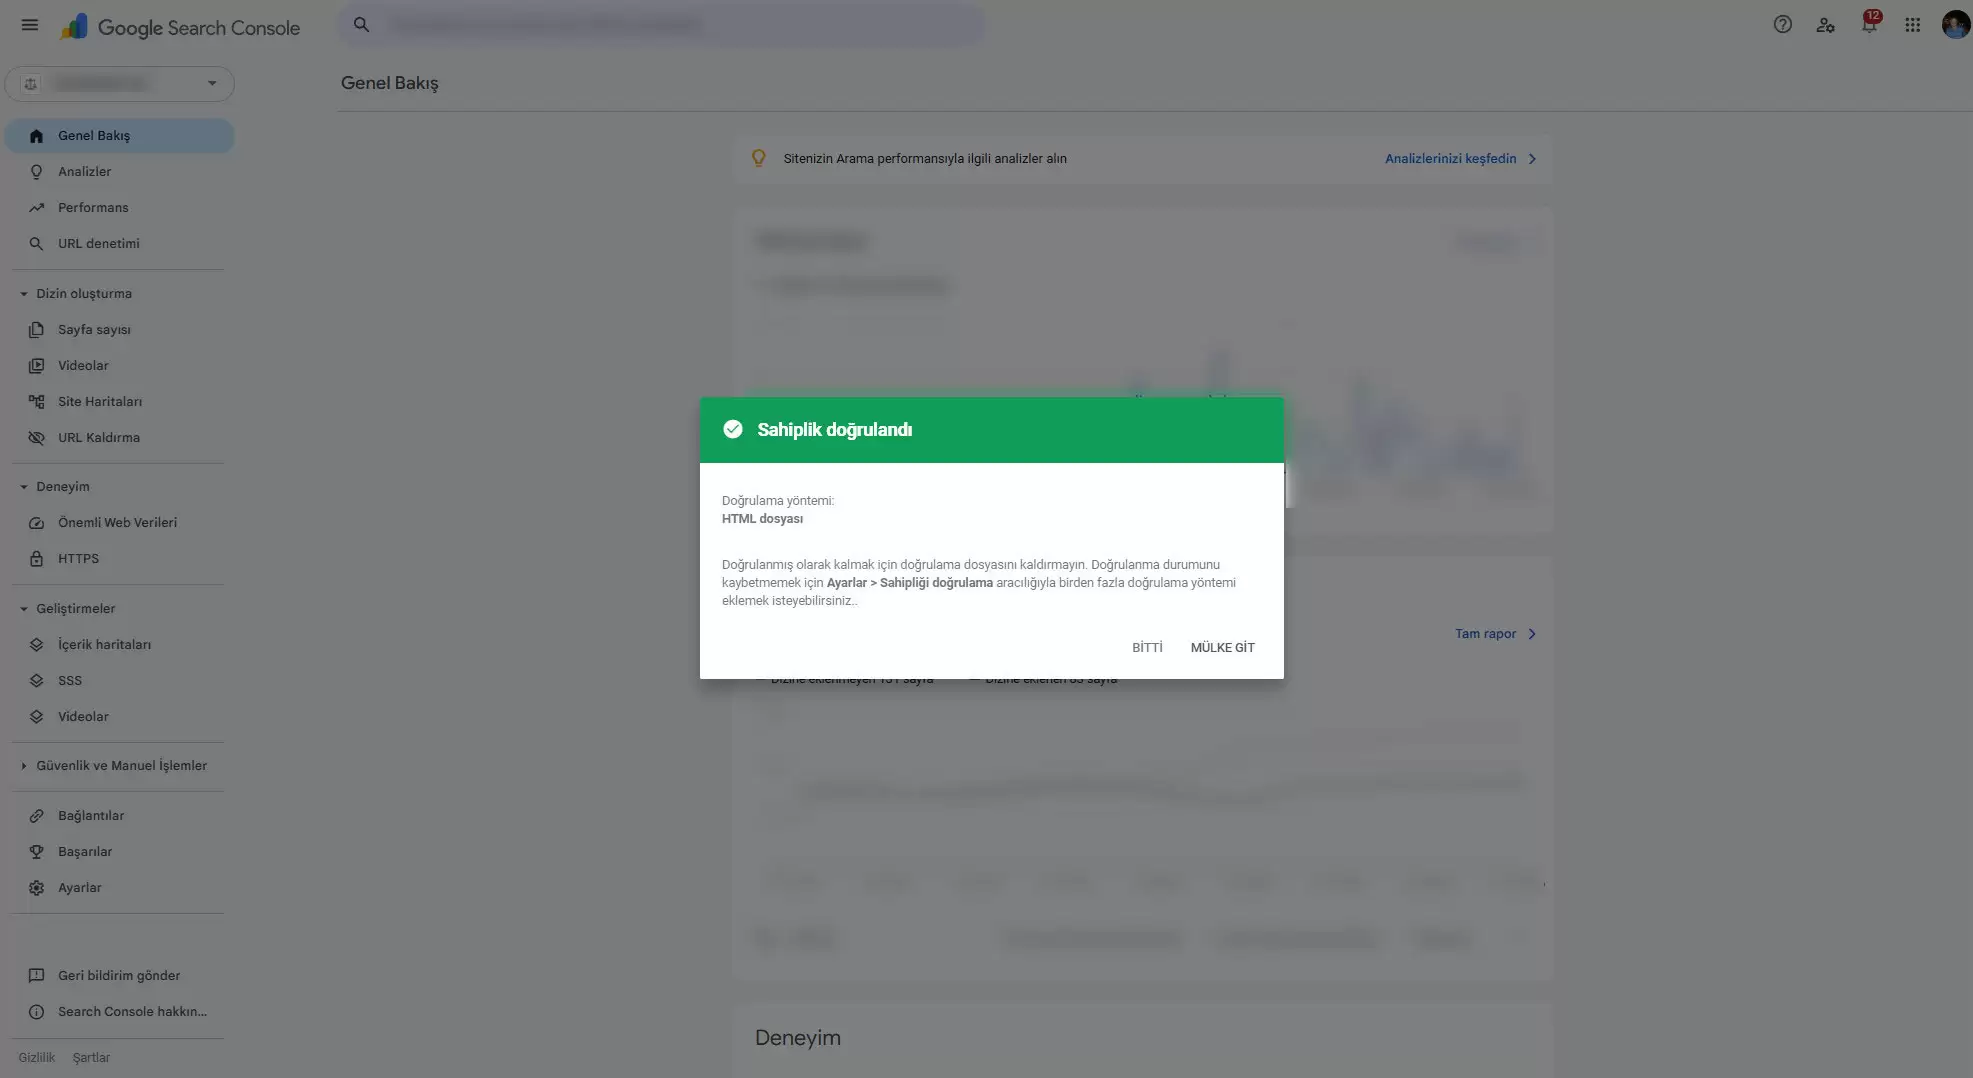
Task: Open the Google apps grid
Action: point(1912,25)
